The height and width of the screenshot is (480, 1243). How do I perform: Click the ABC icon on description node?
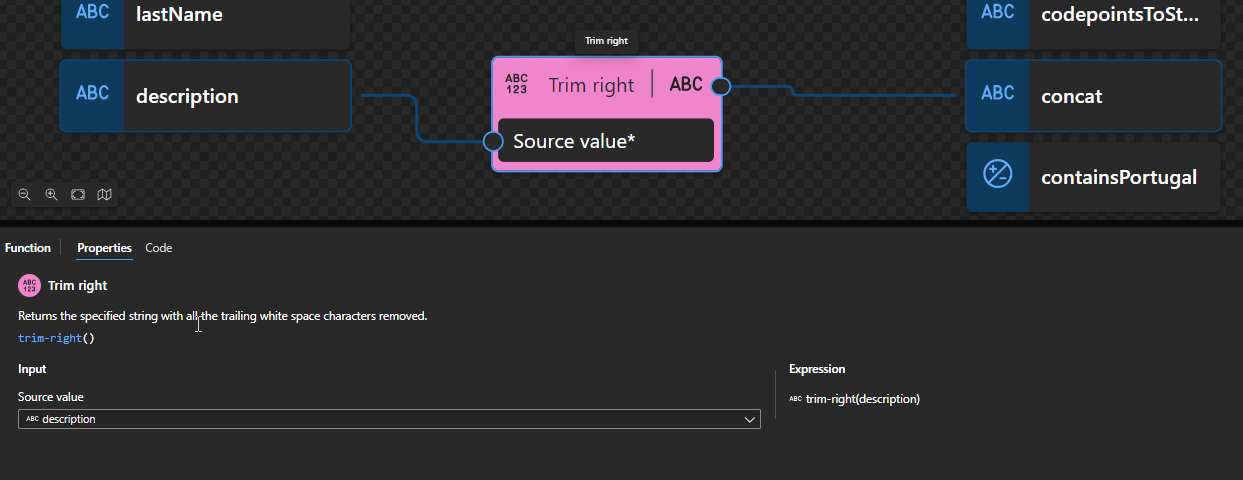coord(92,94)
